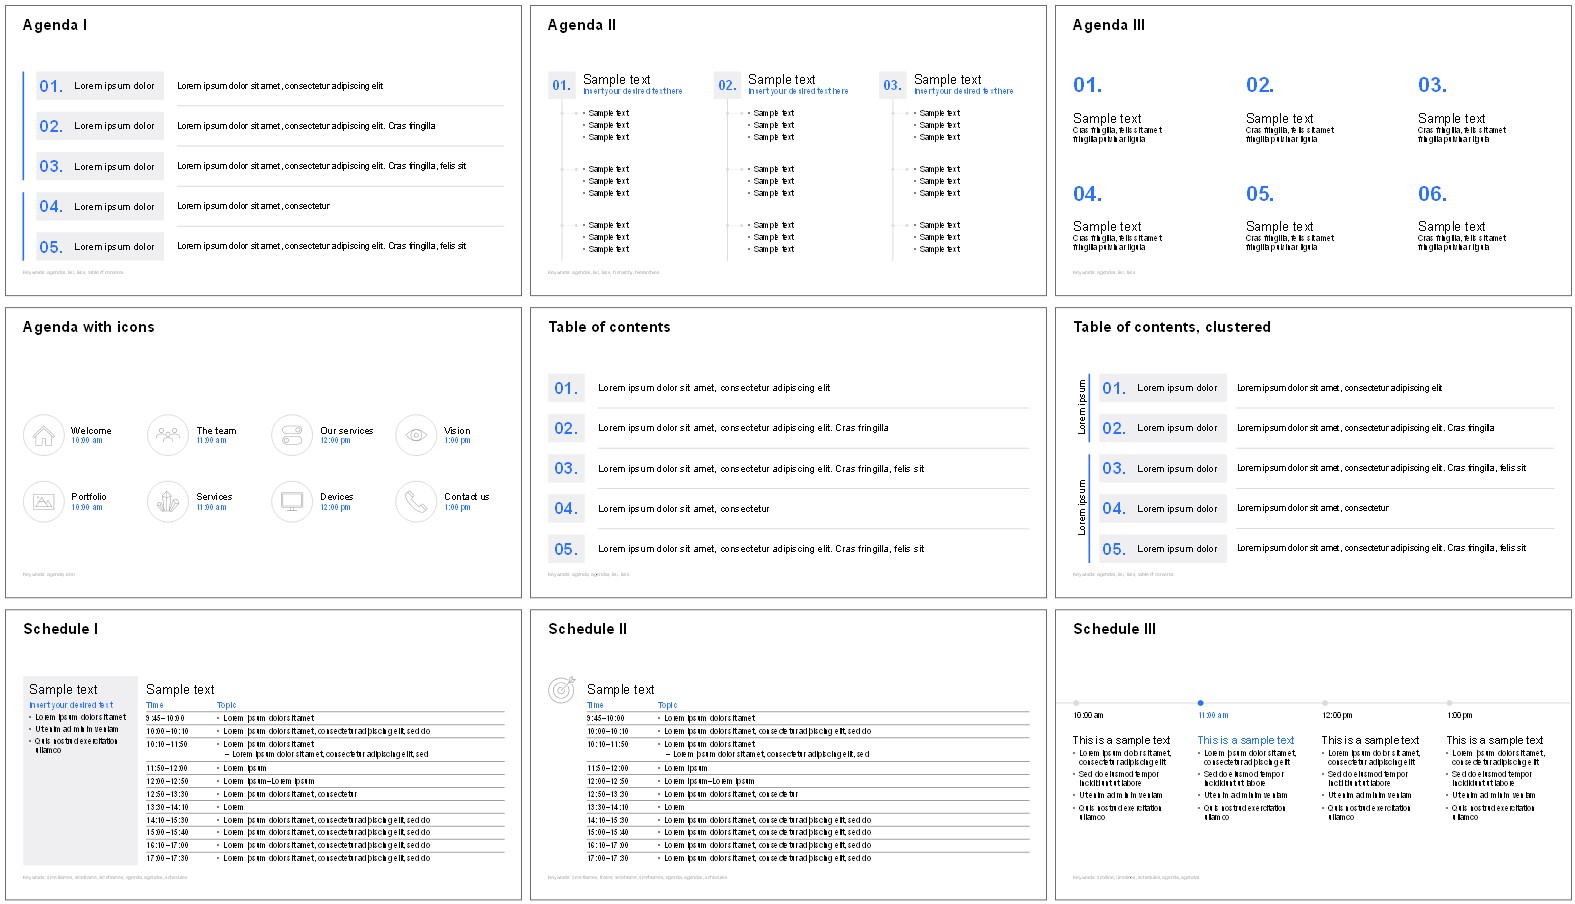Select the 10:00 am timeline dot in Schedule III

pos(1076,703)
